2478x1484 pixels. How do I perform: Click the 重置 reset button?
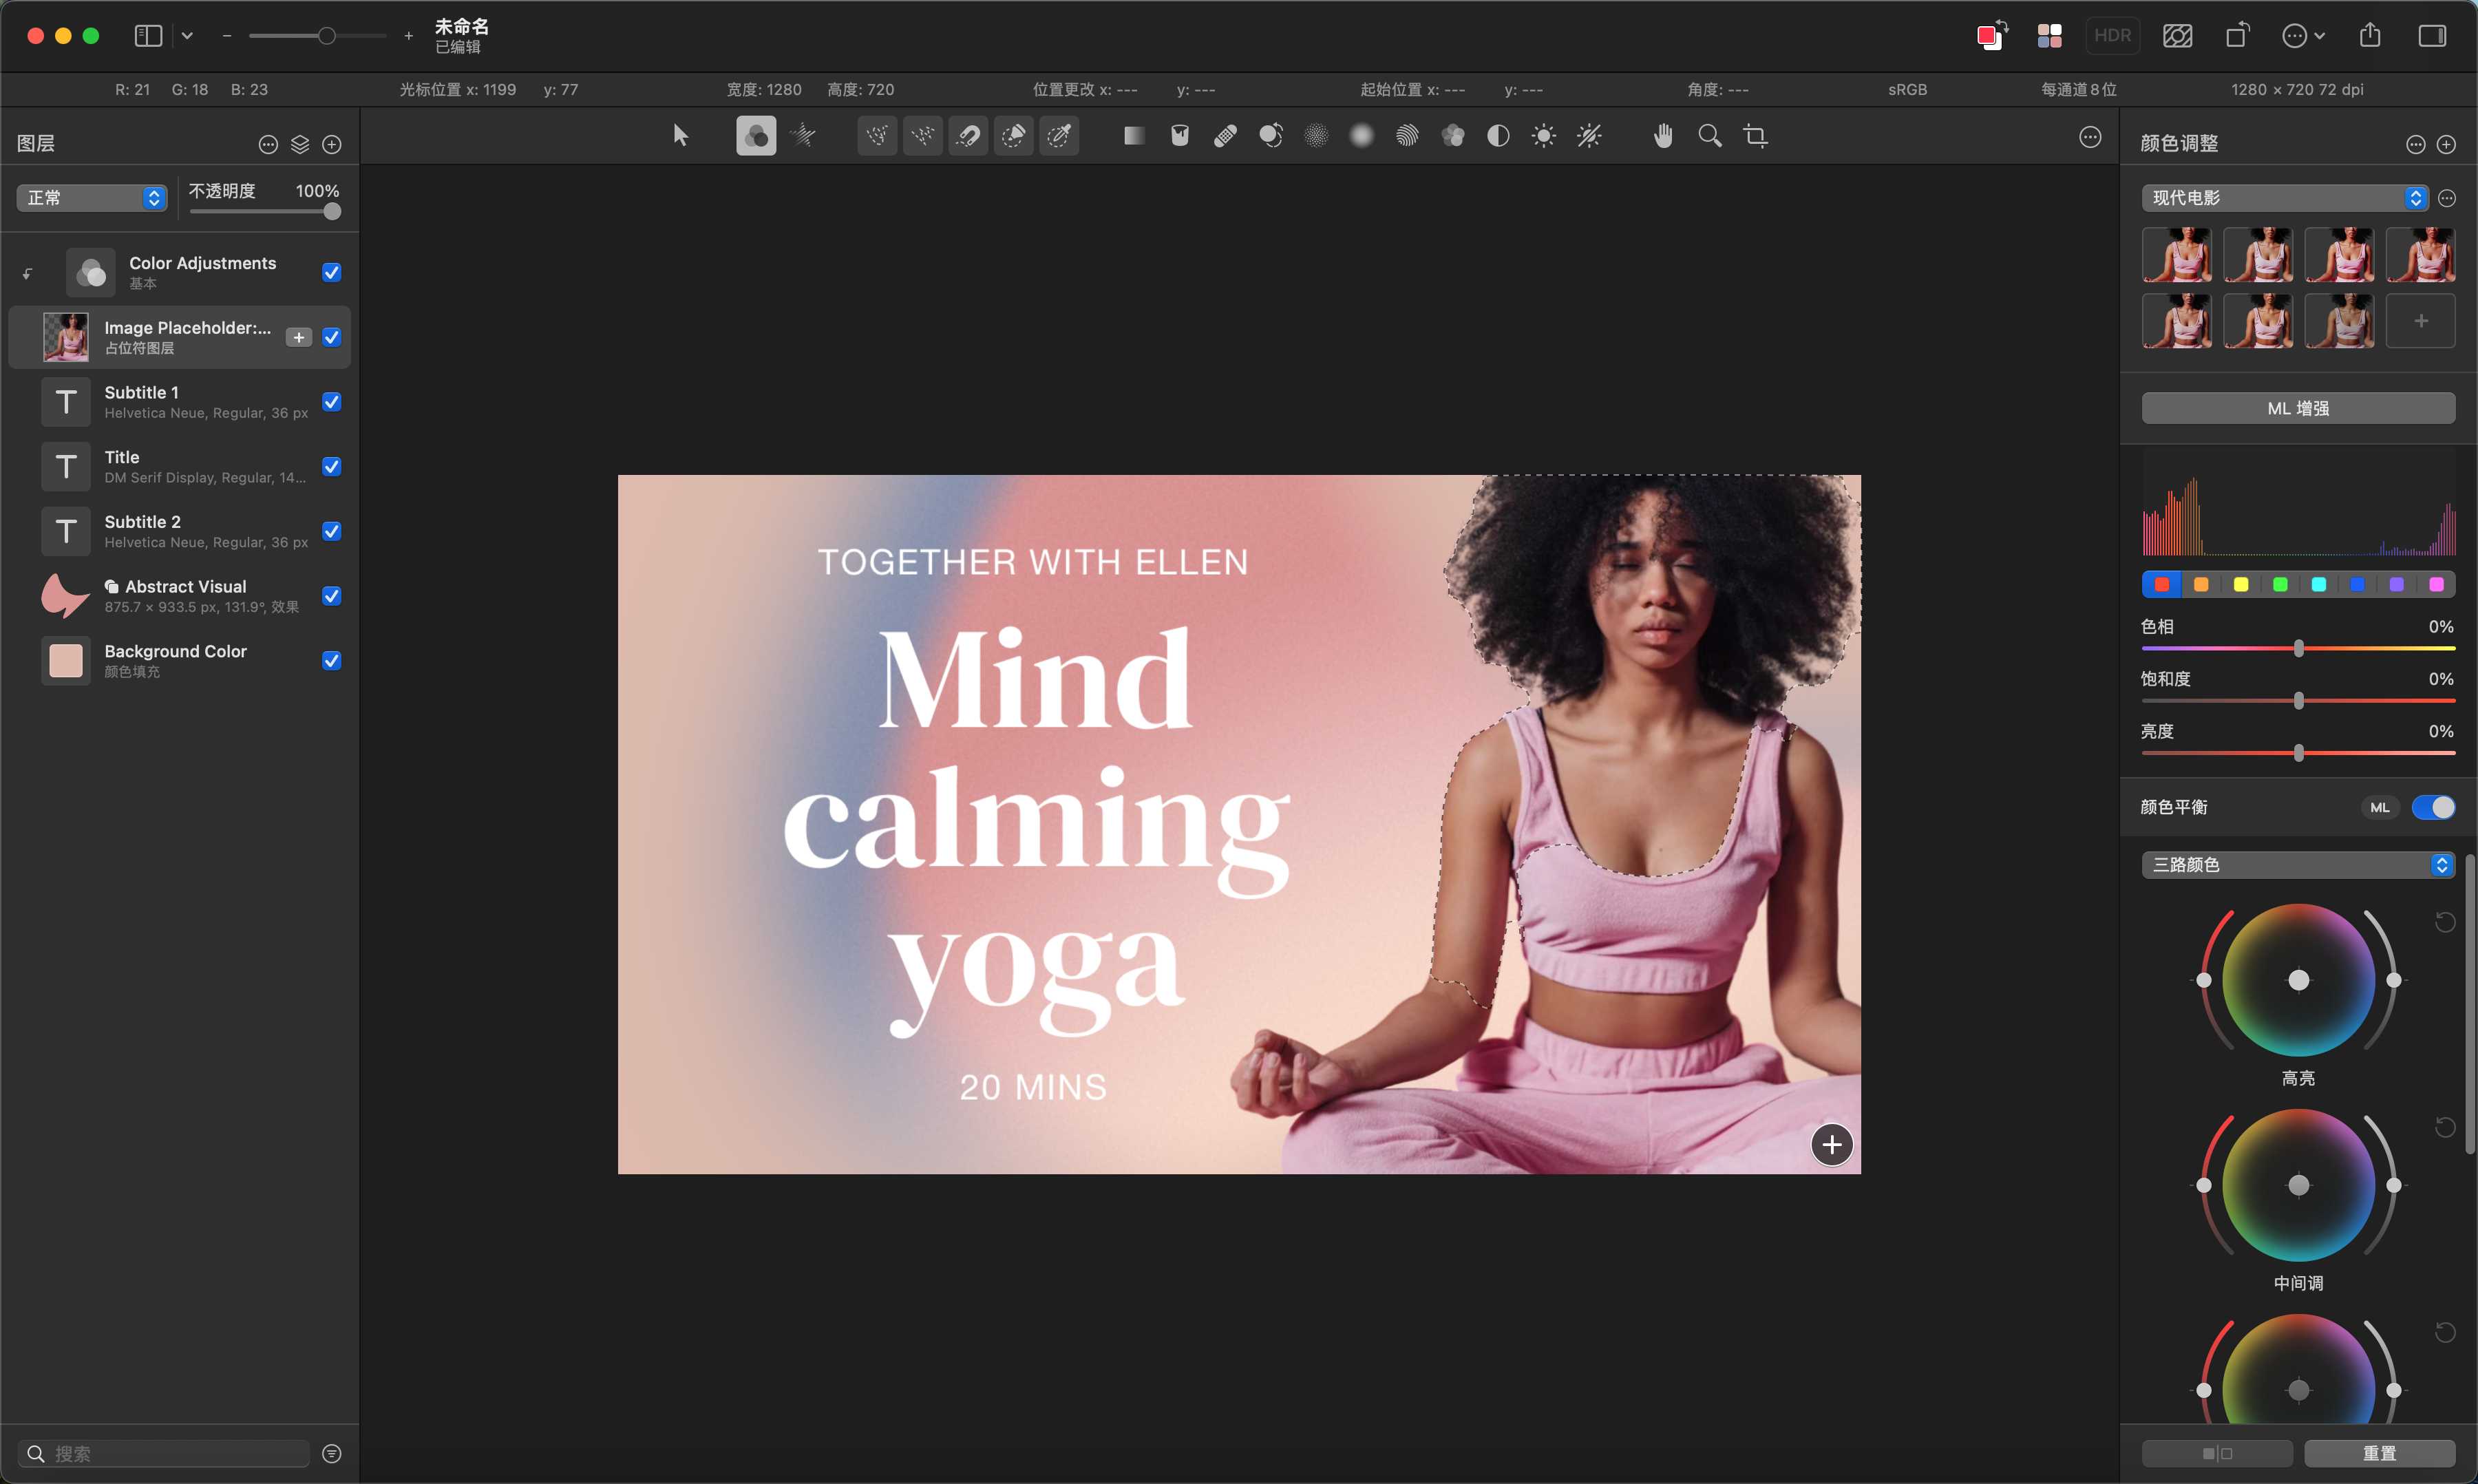pos(2379,1453)
